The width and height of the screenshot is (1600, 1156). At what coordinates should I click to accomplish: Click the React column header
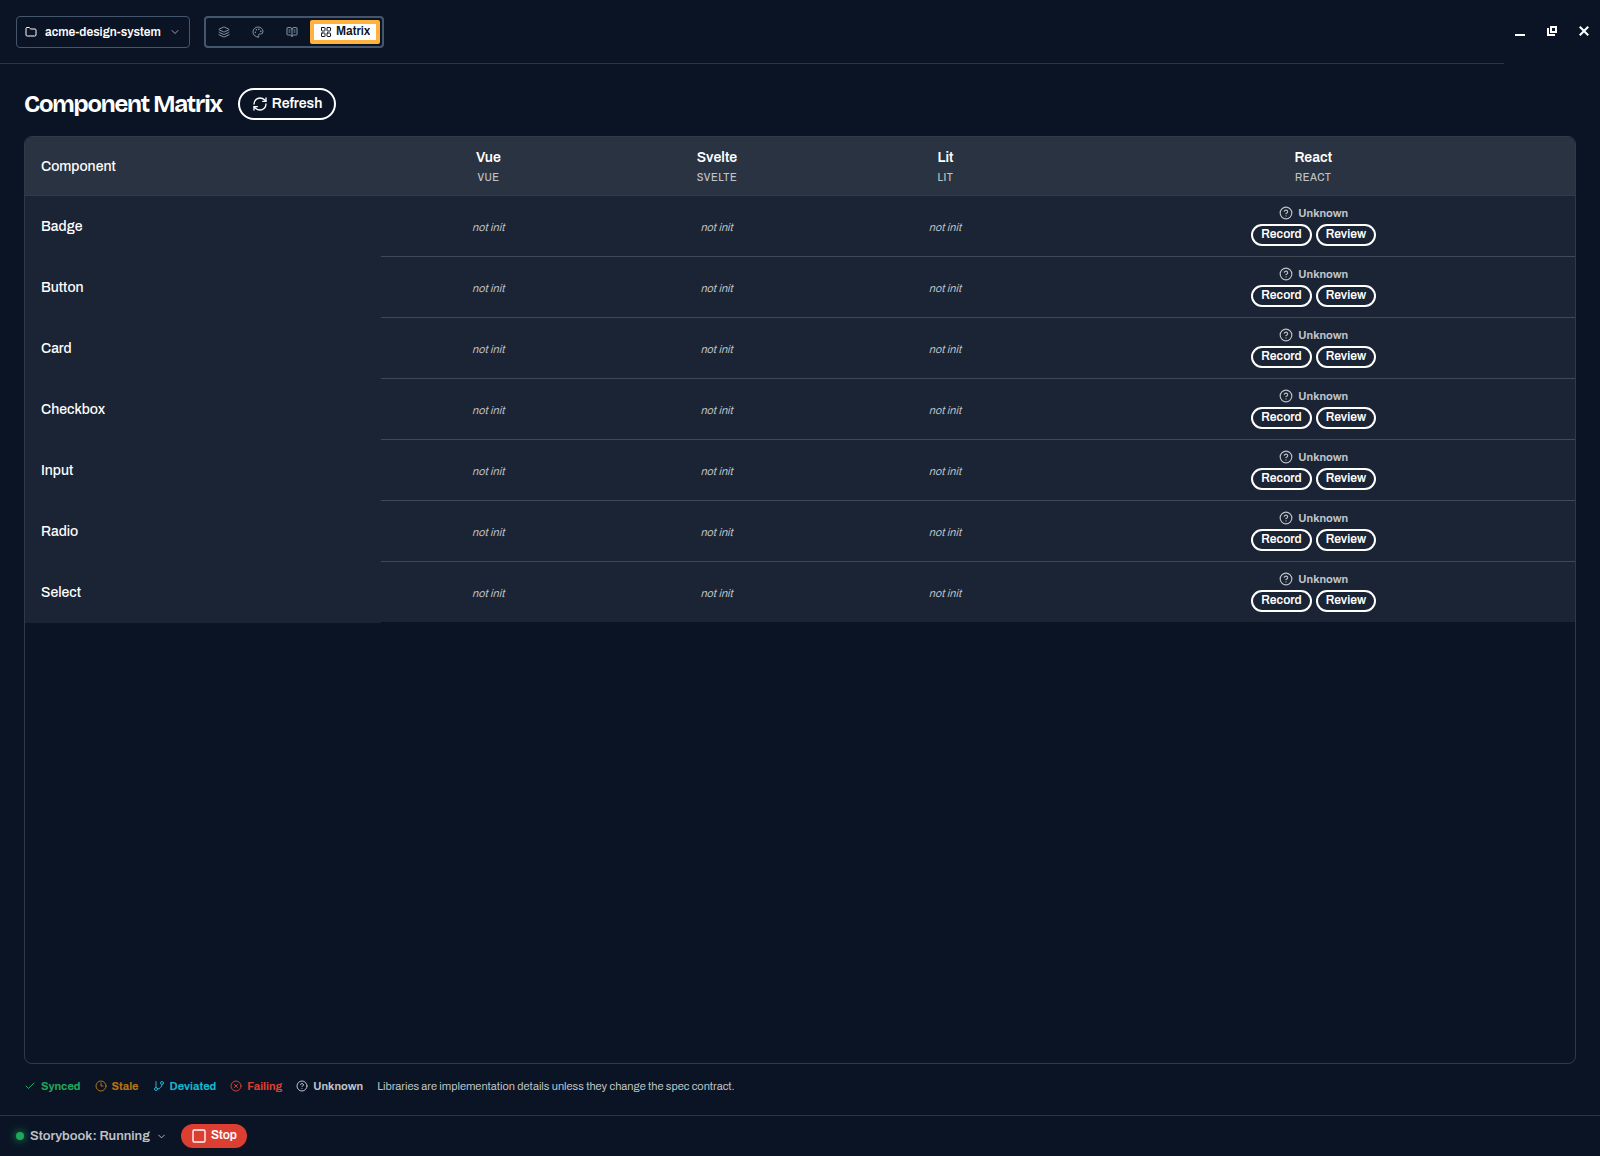[1313, 166]
